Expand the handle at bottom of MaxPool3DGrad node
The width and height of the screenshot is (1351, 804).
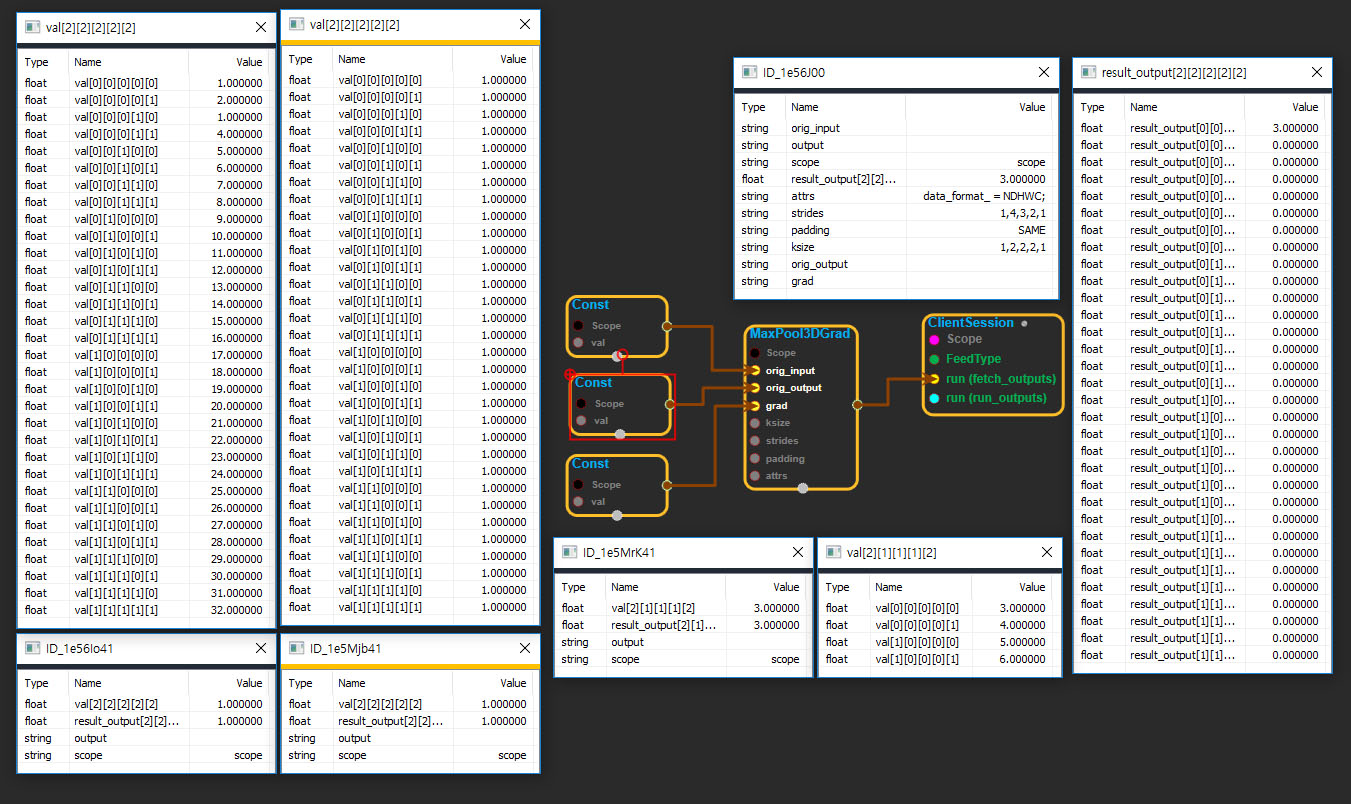pos(803,489)
